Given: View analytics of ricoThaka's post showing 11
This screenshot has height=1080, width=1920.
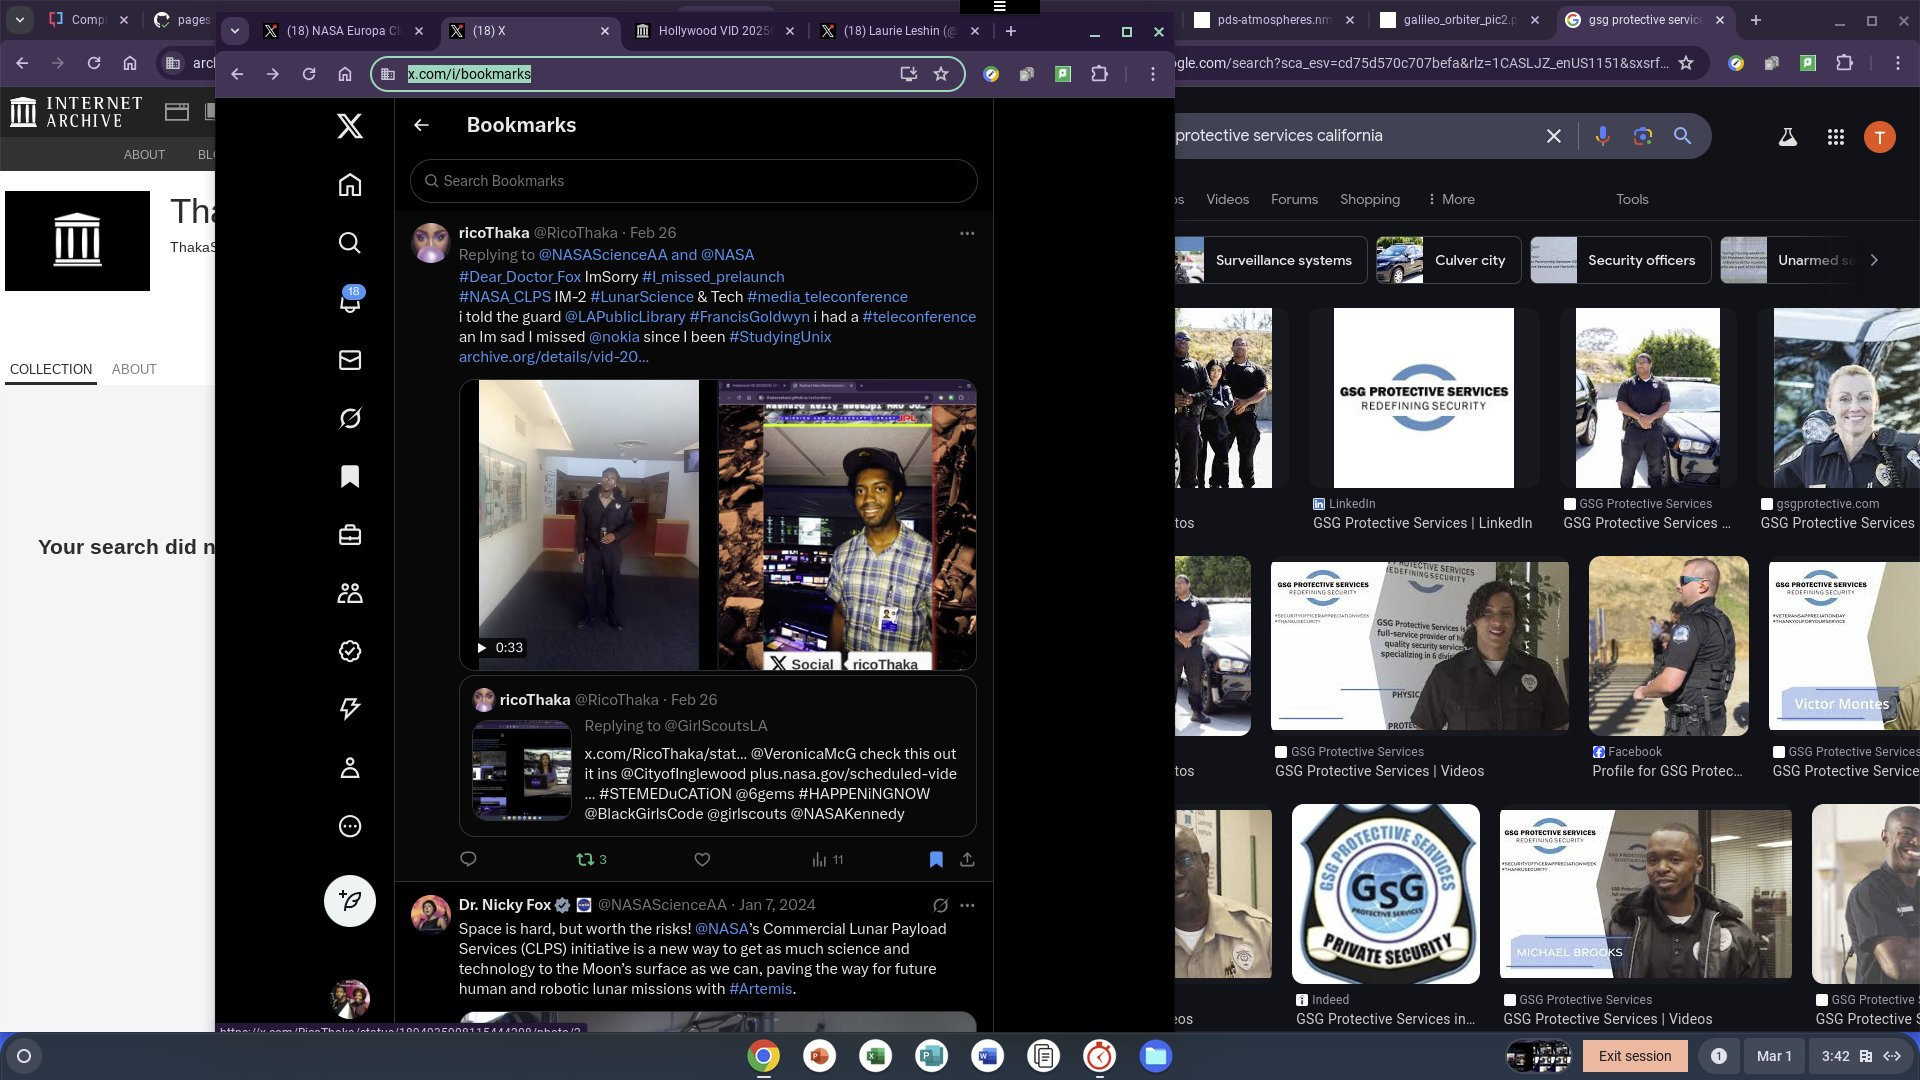Looking at the screenshot, I should pyautogui.click(x=827, y=859).
